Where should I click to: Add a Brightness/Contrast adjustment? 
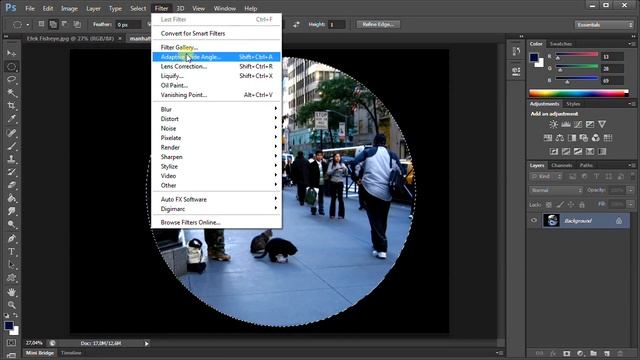pyautogui.click(x=553, y=124)
